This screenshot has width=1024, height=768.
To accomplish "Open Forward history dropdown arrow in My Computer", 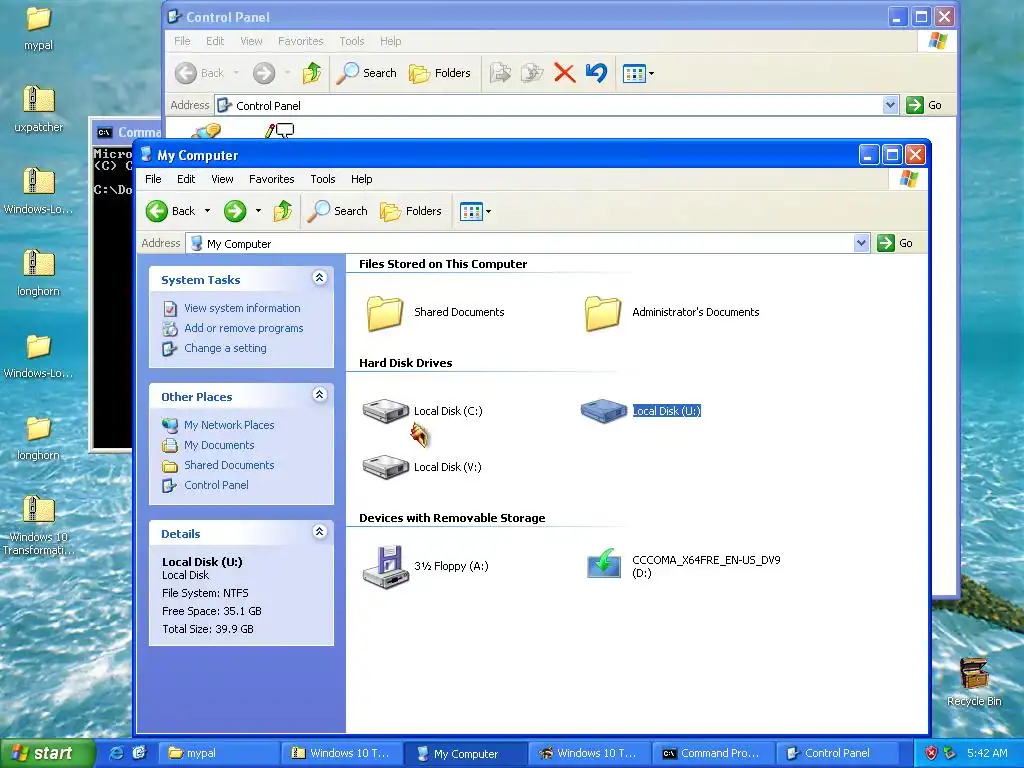I will pyautogui.click(x=259, y=211).
